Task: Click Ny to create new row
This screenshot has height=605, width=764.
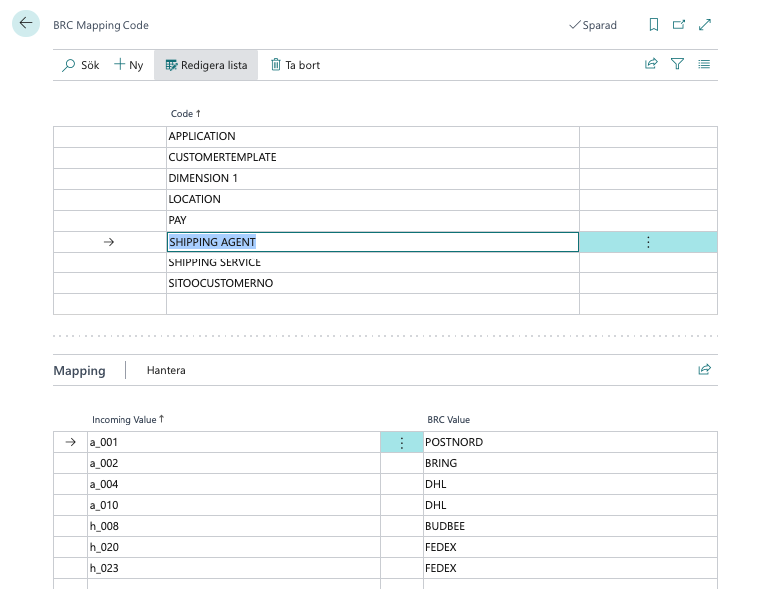Action: tap(129, 65)
